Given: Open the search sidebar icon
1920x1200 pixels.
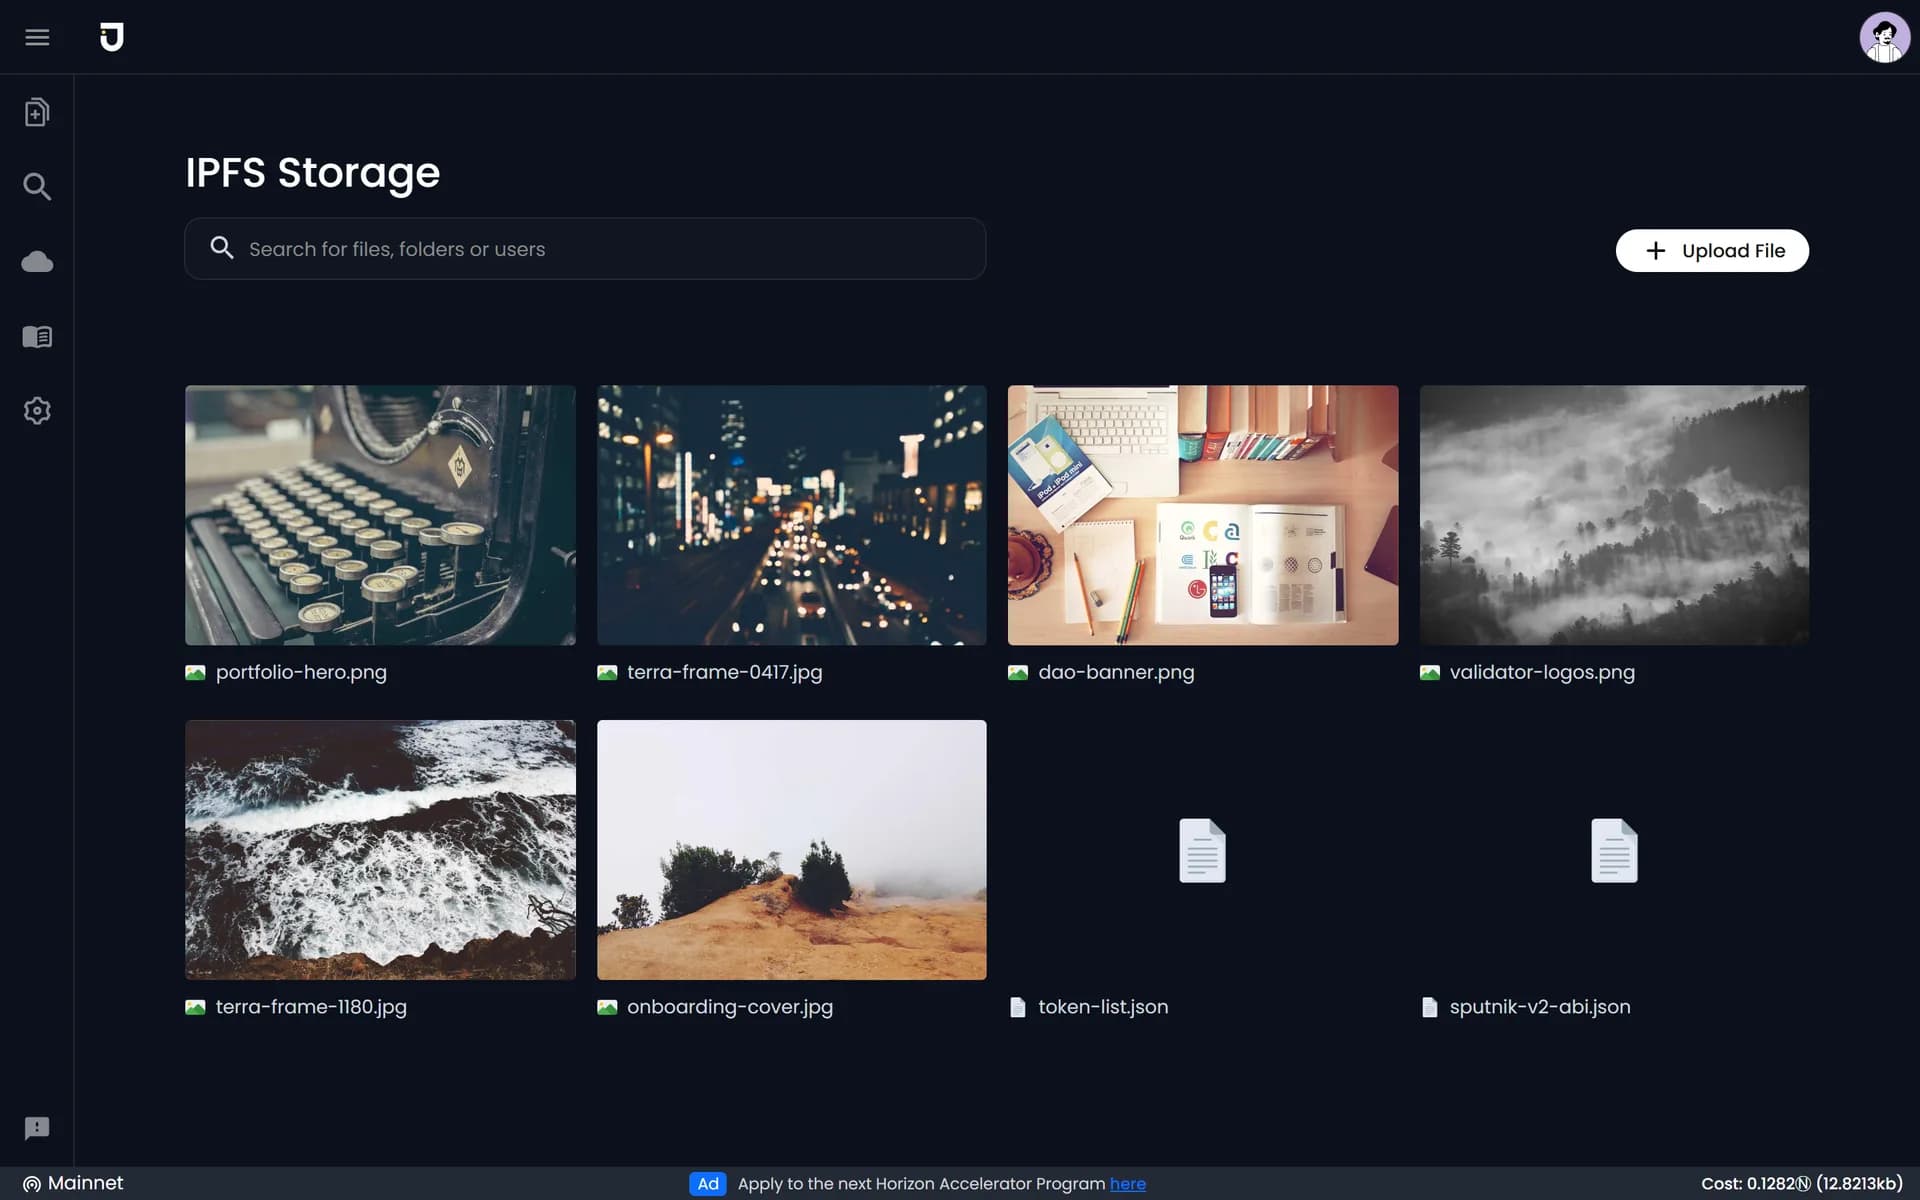Looking at the screenshot, I should [37, 186].
